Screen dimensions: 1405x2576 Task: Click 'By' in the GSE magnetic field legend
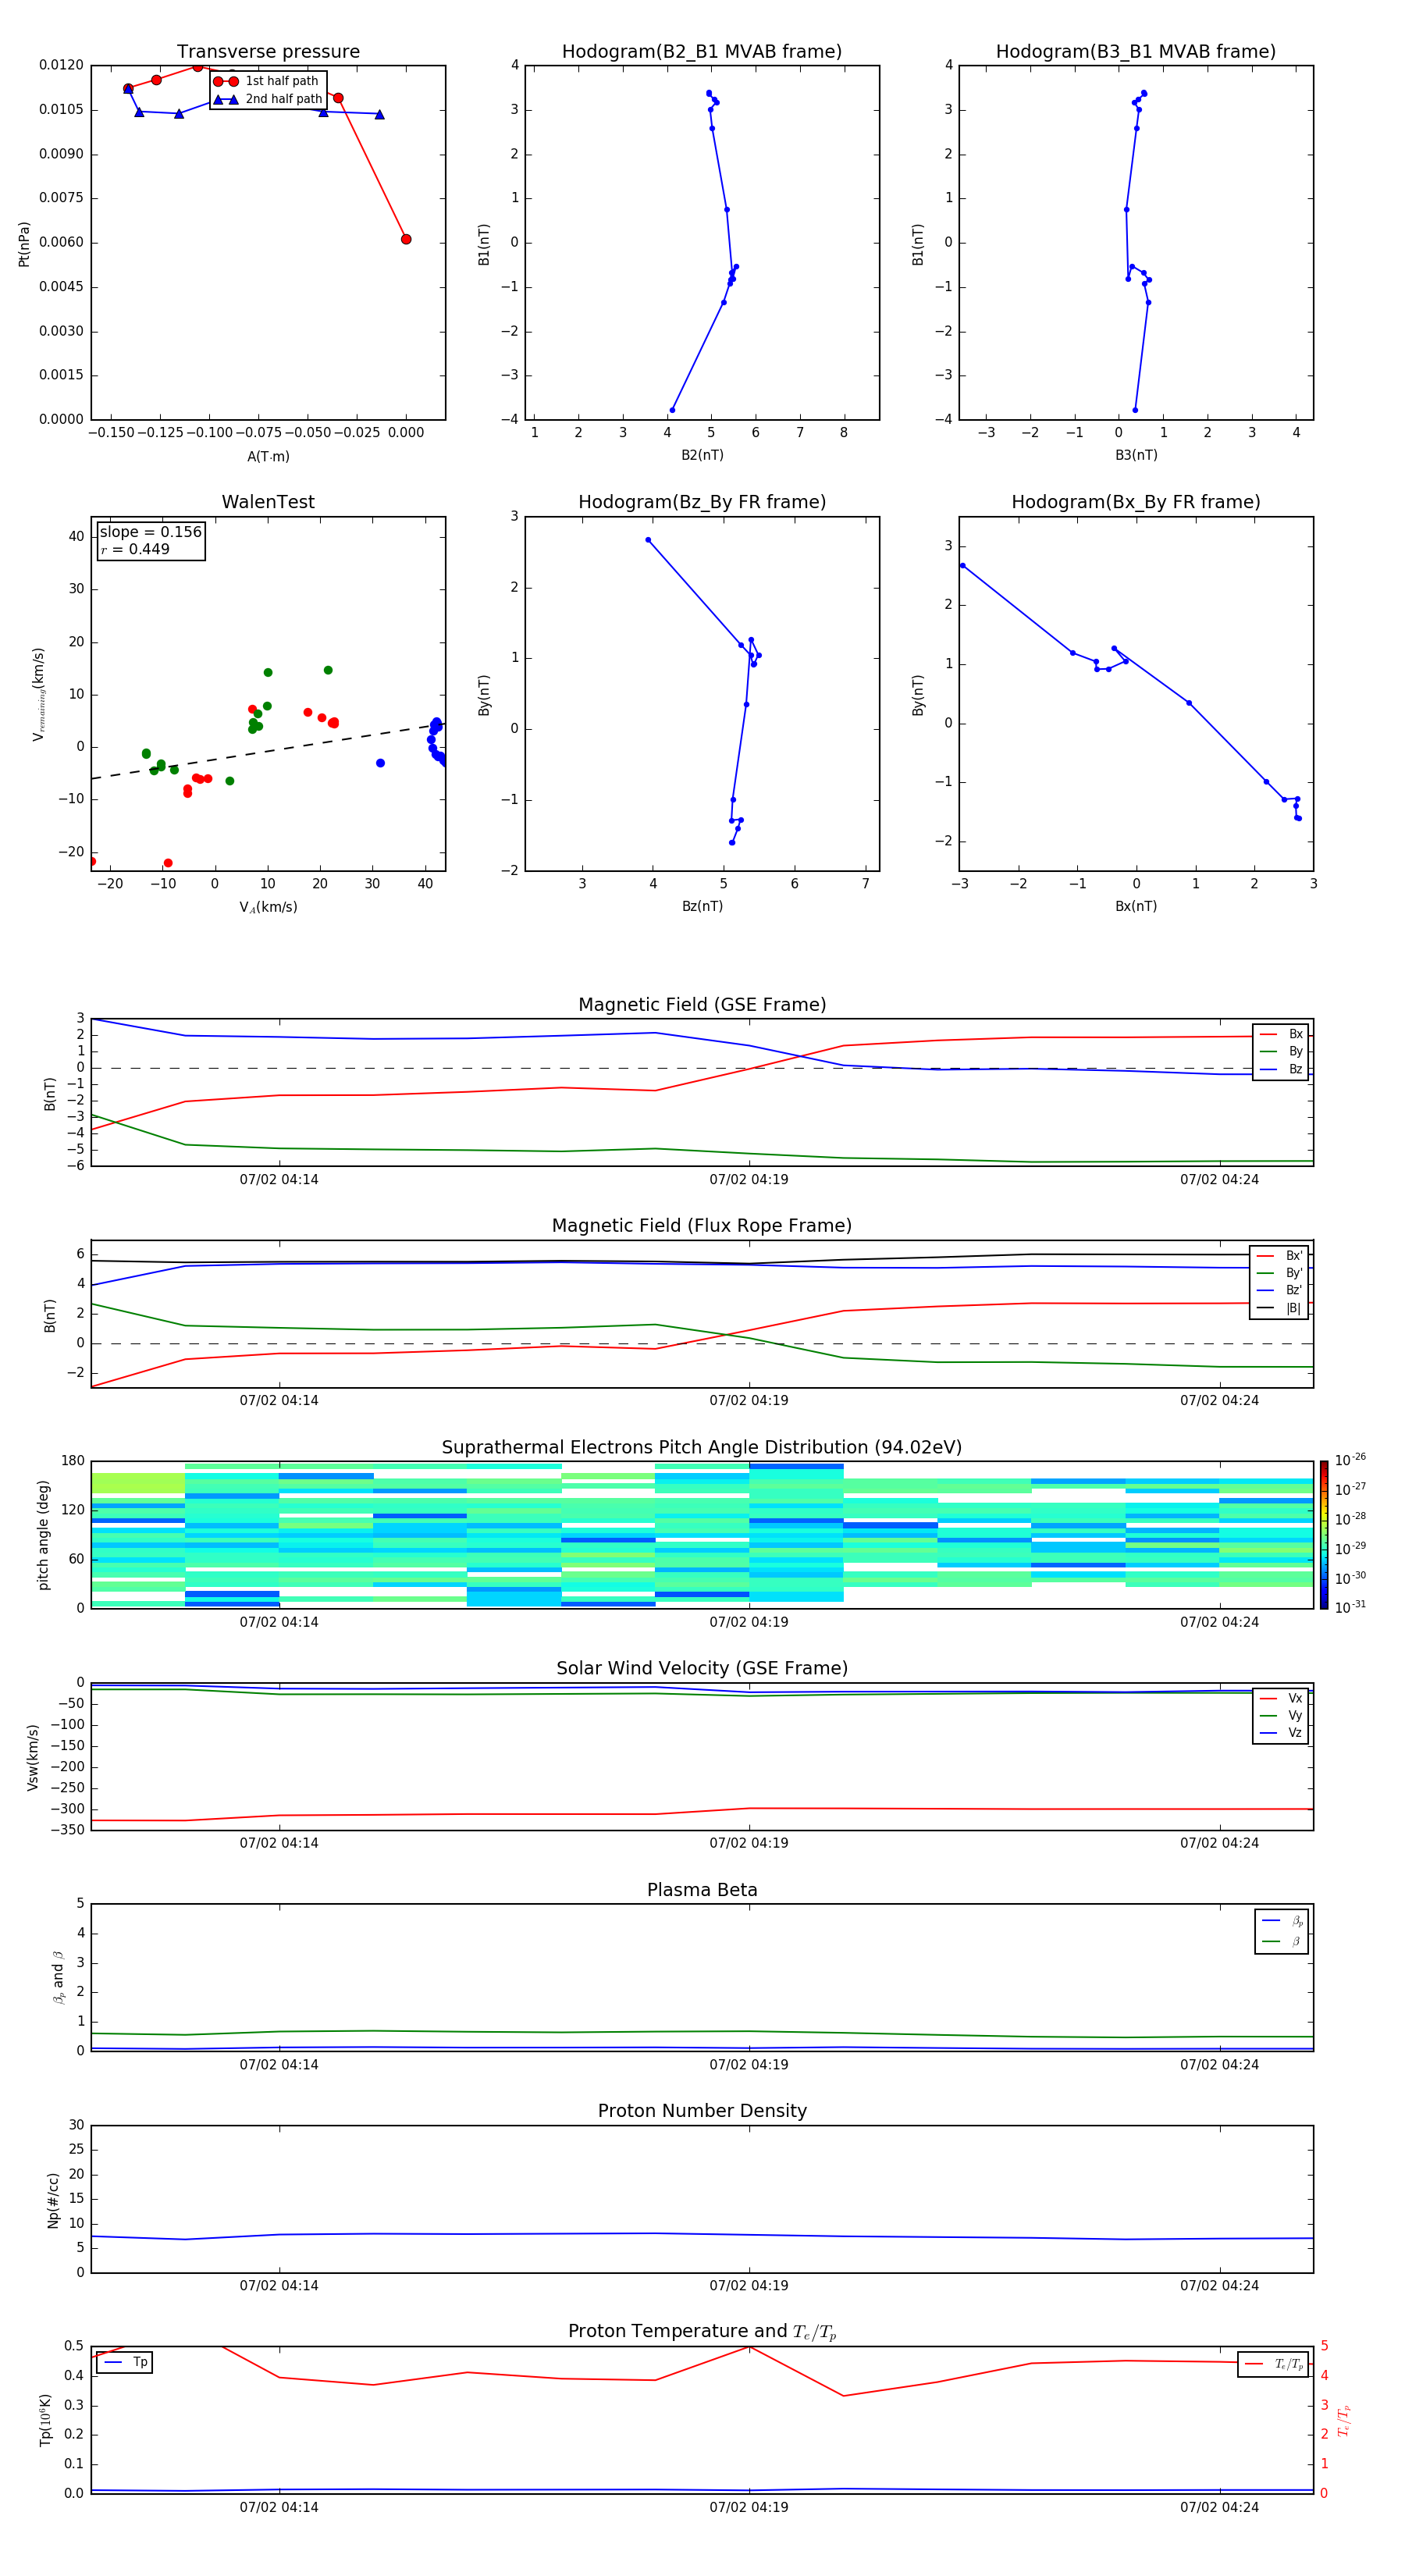[x=1281, y=1051]
